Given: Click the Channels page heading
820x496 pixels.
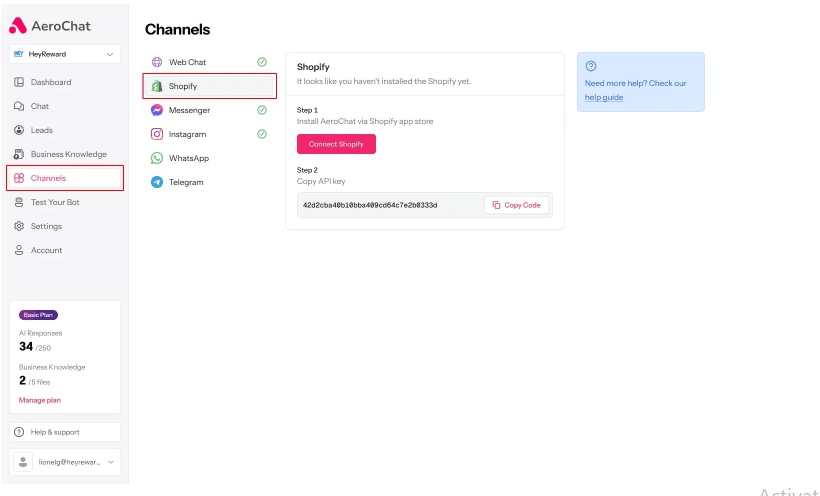Looking at the screenshot, I should tap(177, 29).
